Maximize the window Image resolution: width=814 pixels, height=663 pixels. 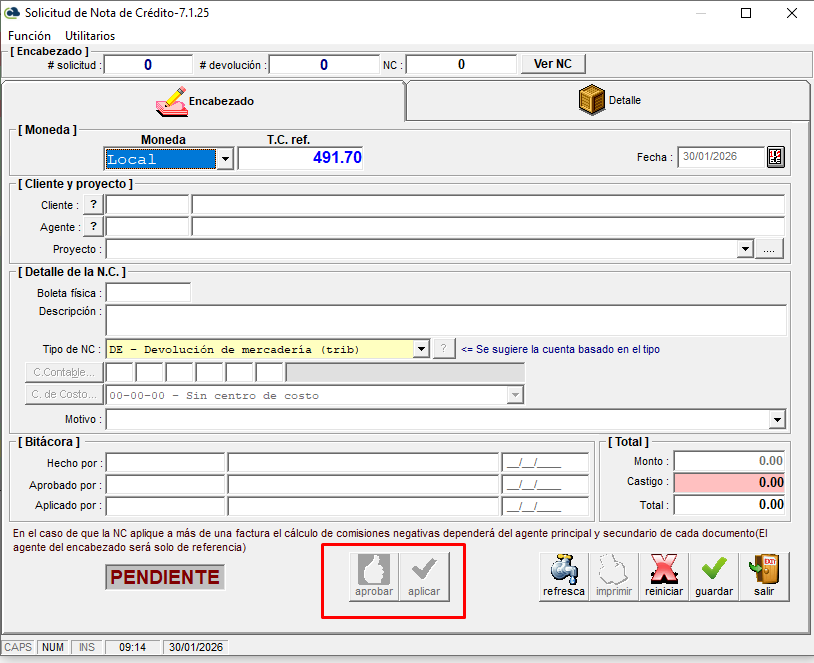coord(746,13)
